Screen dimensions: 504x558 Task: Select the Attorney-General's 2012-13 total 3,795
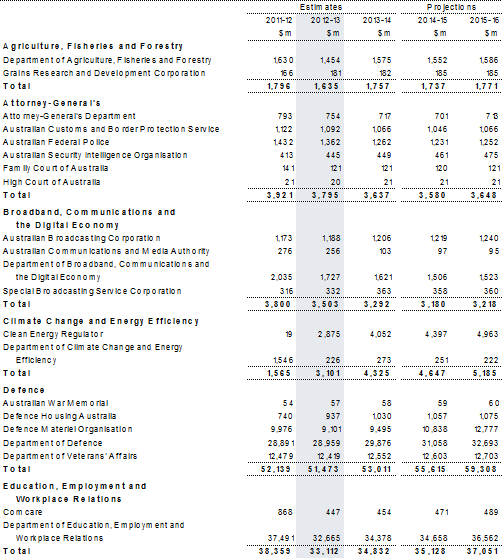[325, 195]
